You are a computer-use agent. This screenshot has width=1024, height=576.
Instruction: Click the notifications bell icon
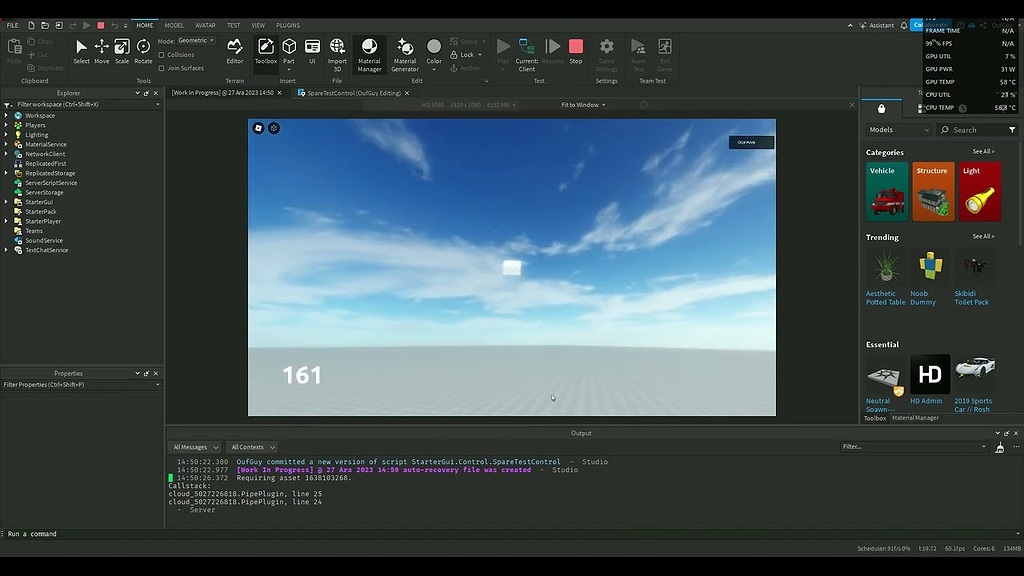click(x=904, y=25)
